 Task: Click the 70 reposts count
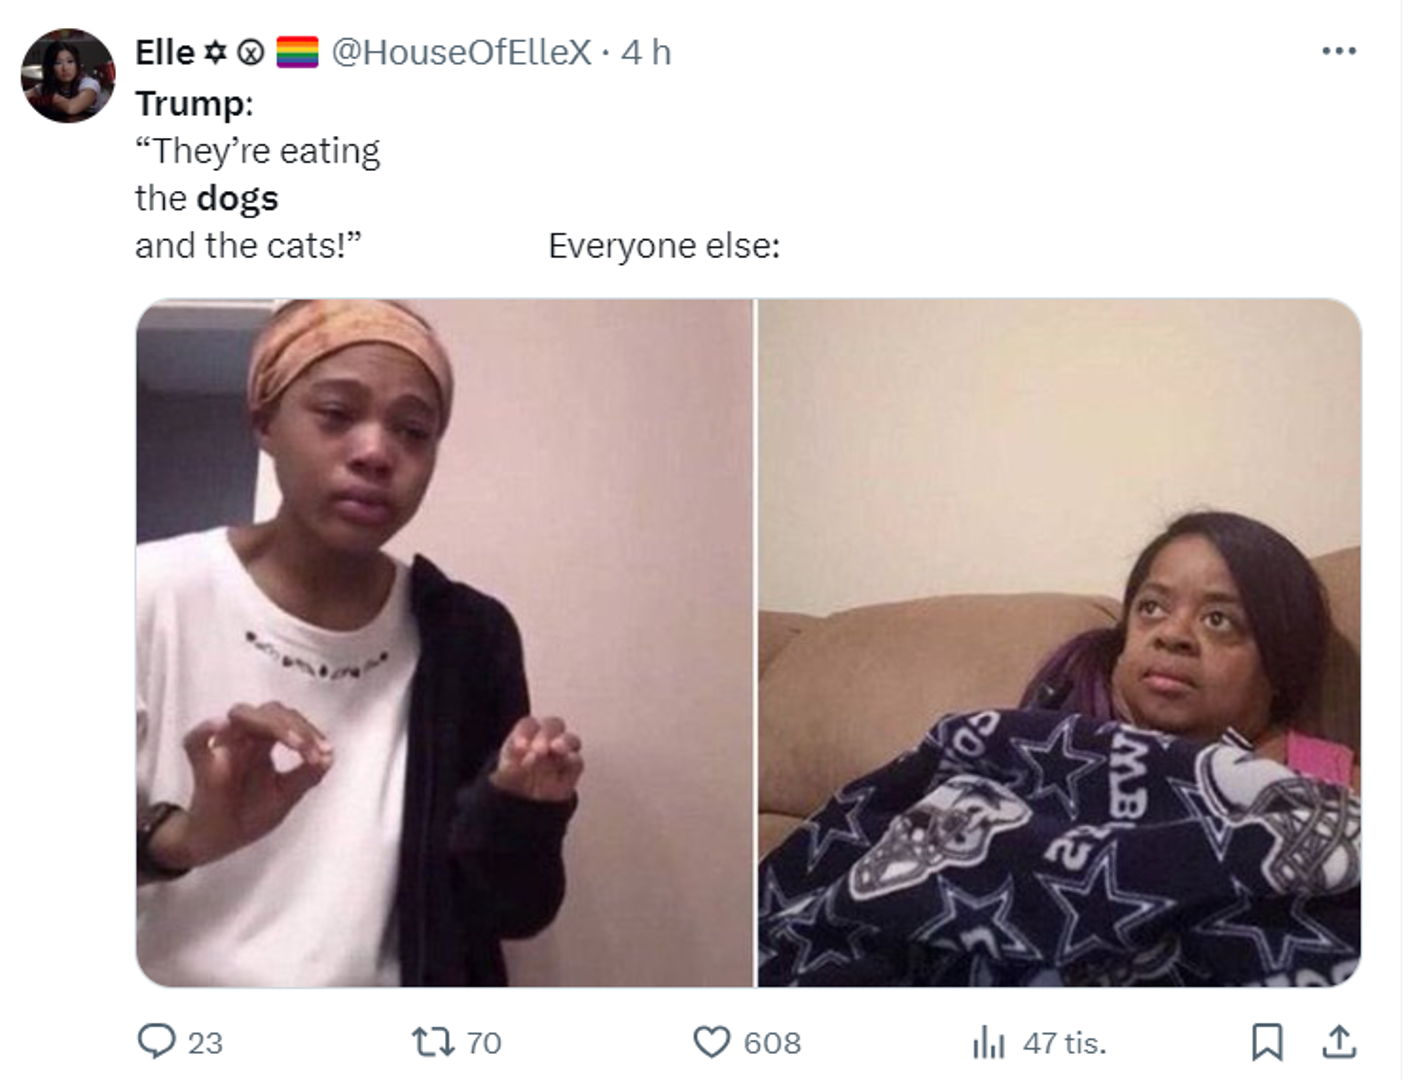click(x=484, y=1043)
